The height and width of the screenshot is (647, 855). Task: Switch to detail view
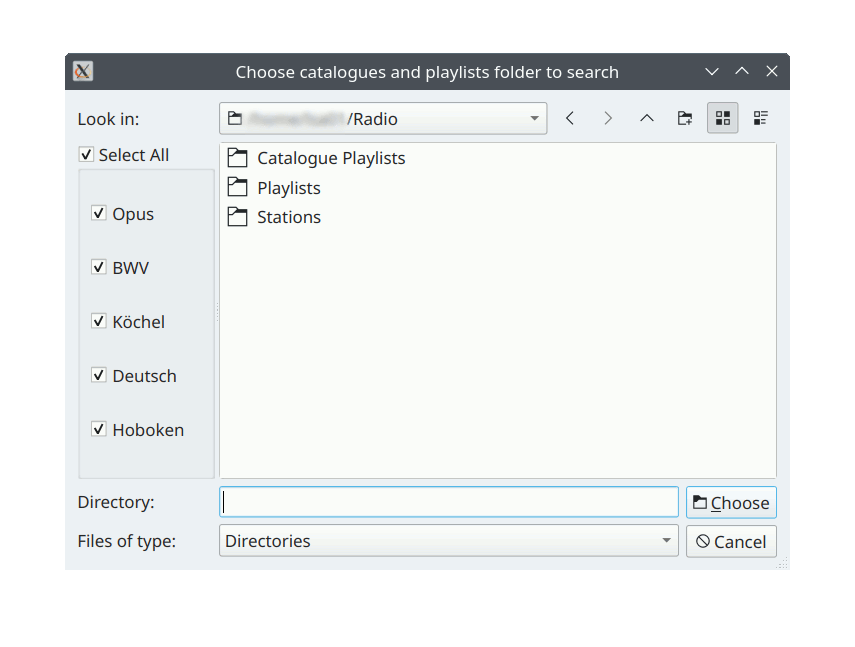tap(761, 118)
